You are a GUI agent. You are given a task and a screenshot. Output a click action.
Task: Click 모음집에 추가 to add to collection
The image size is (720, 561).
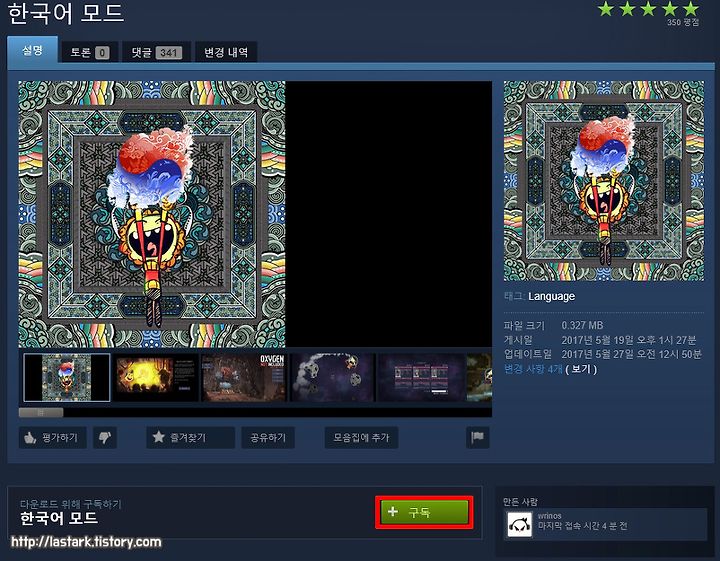pyautogui.click(x=361, y=438)
